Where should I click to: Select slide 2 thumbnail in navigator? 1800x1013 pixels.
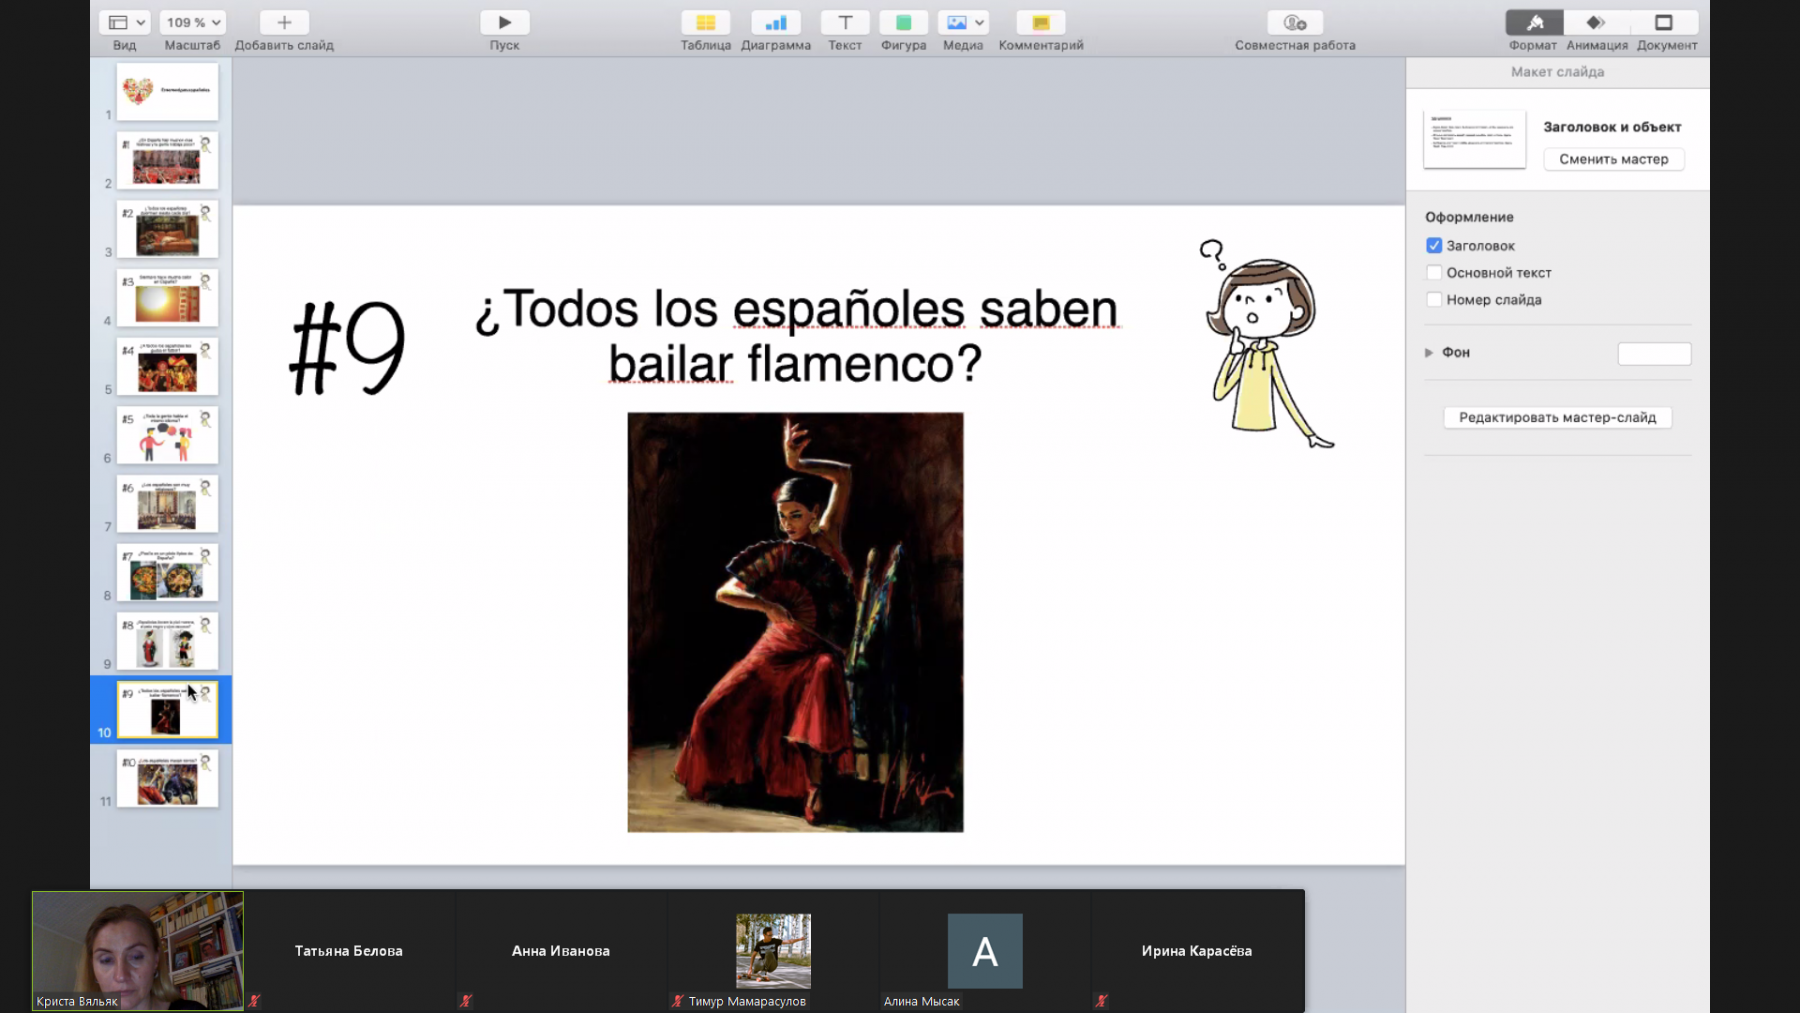point(167,160)
